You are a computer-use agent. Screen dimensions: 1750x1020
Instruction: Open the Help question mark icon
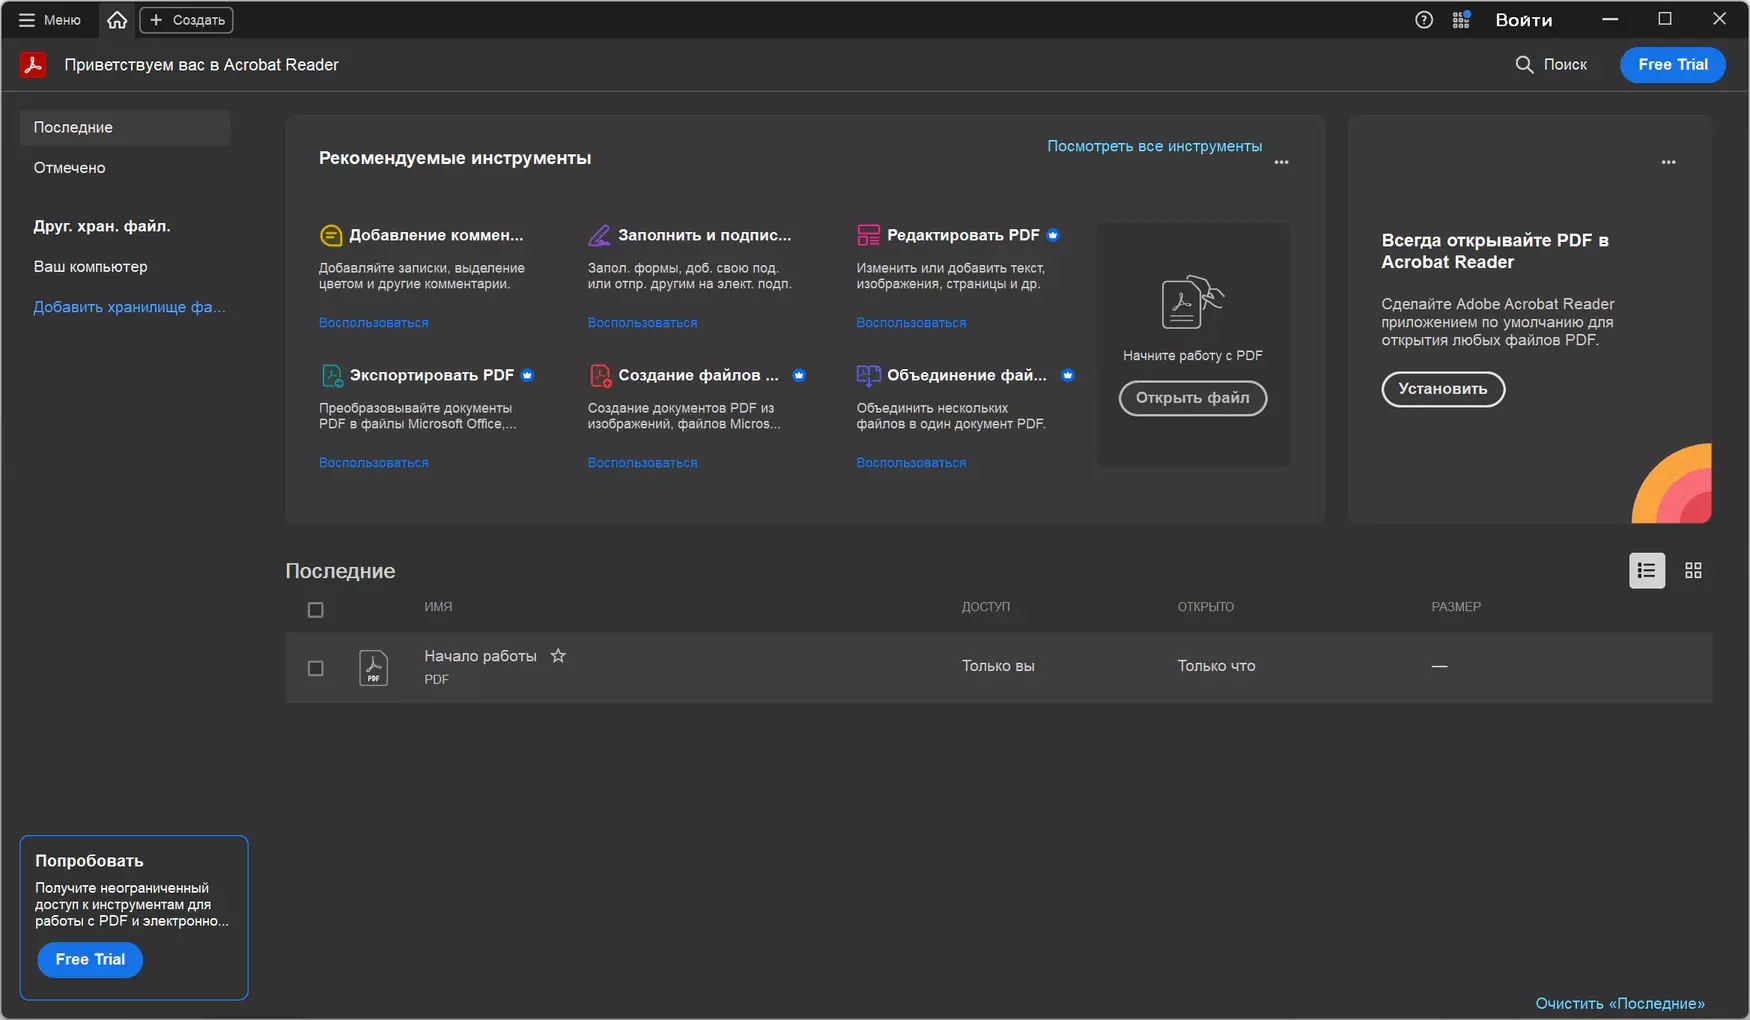pyautogui.click(x=1424, y=20)
